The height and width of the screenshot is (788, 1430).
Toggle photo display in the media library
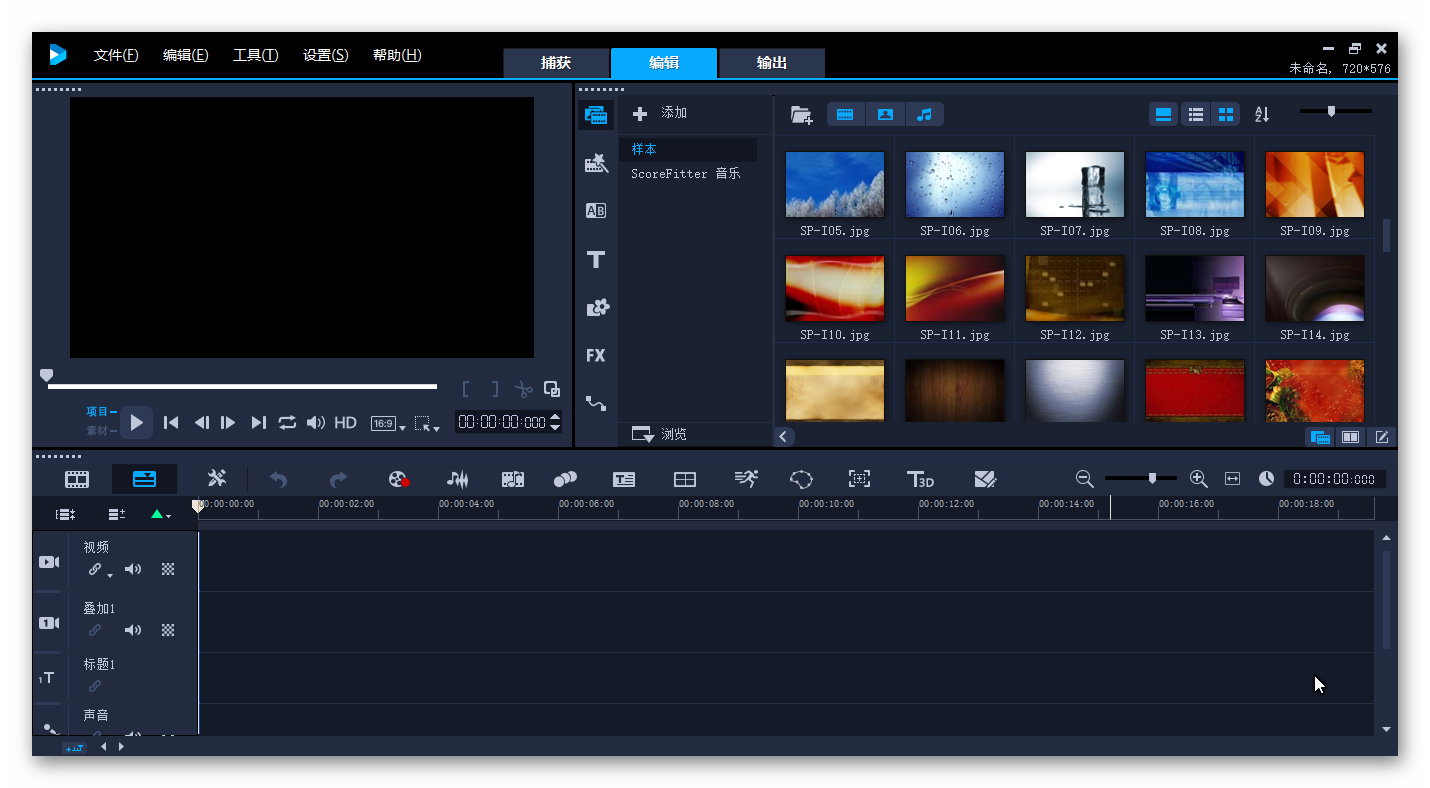click(885, 114)
